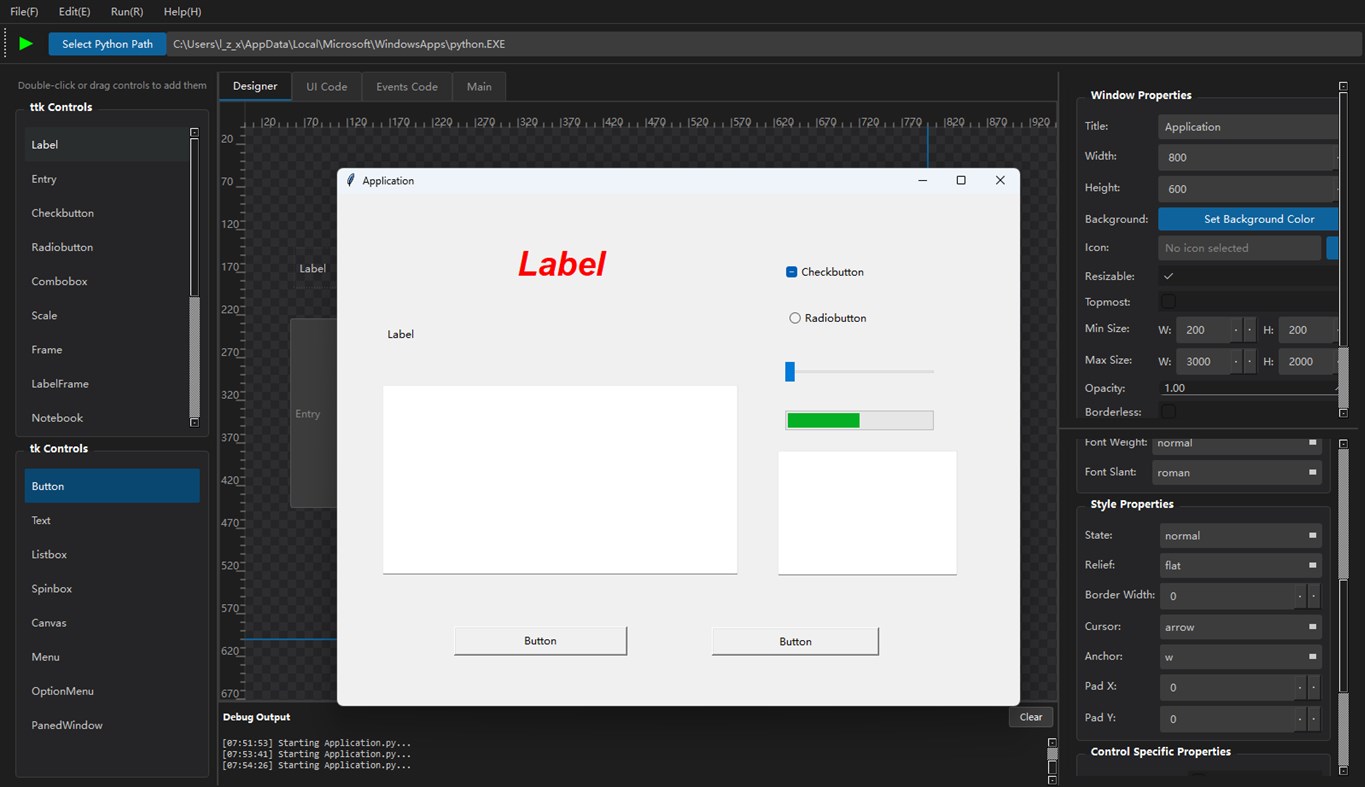Select Entry in the ttk Controls list
The image size is (1365, 787).
106,179
